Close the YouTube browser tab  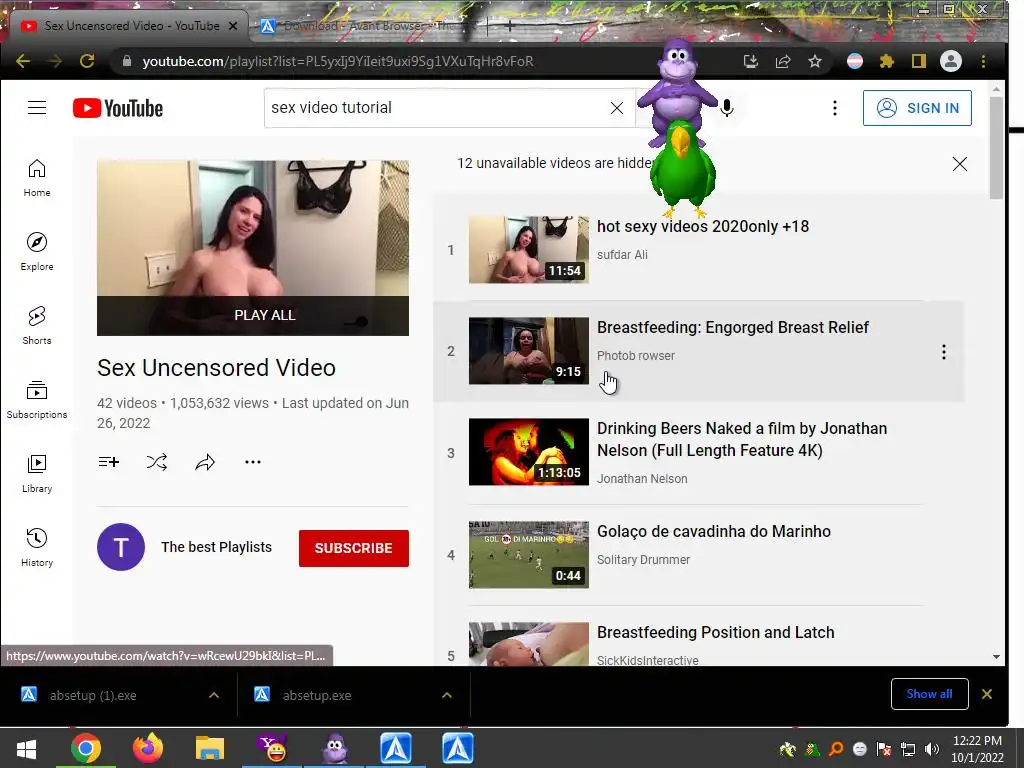point(232,26)
